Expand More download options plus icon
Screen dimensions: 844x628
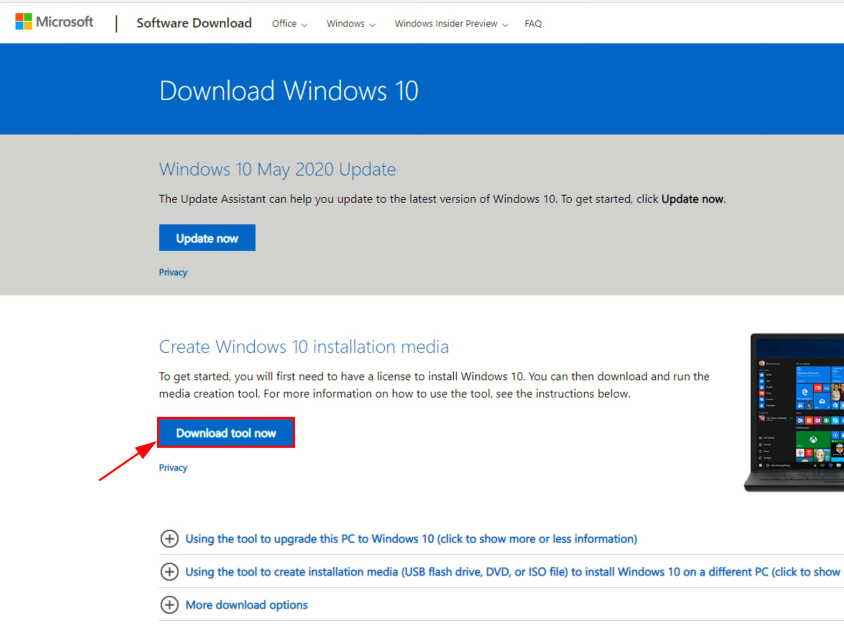170,605
